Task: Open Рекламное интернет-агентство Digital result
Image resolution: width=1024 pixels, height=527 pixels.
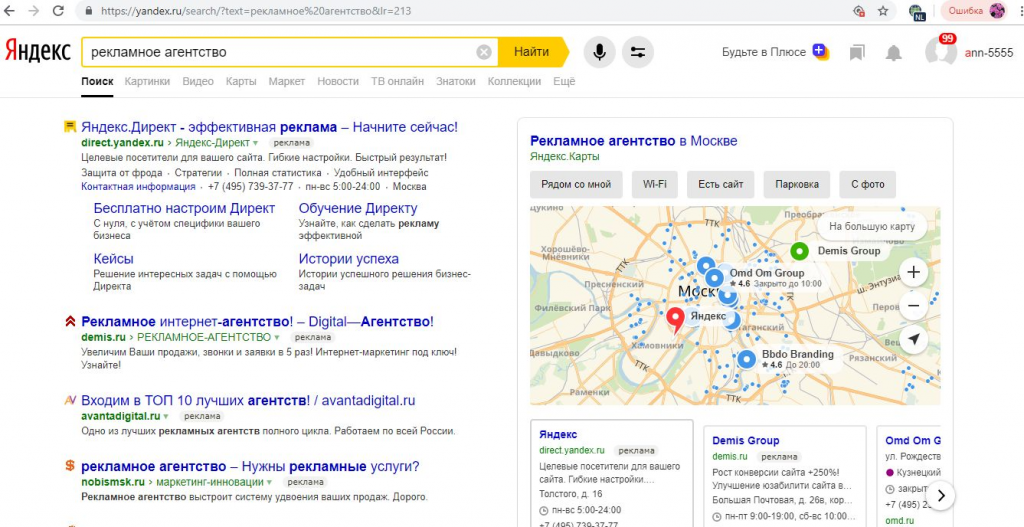Action: pos(257,322)
